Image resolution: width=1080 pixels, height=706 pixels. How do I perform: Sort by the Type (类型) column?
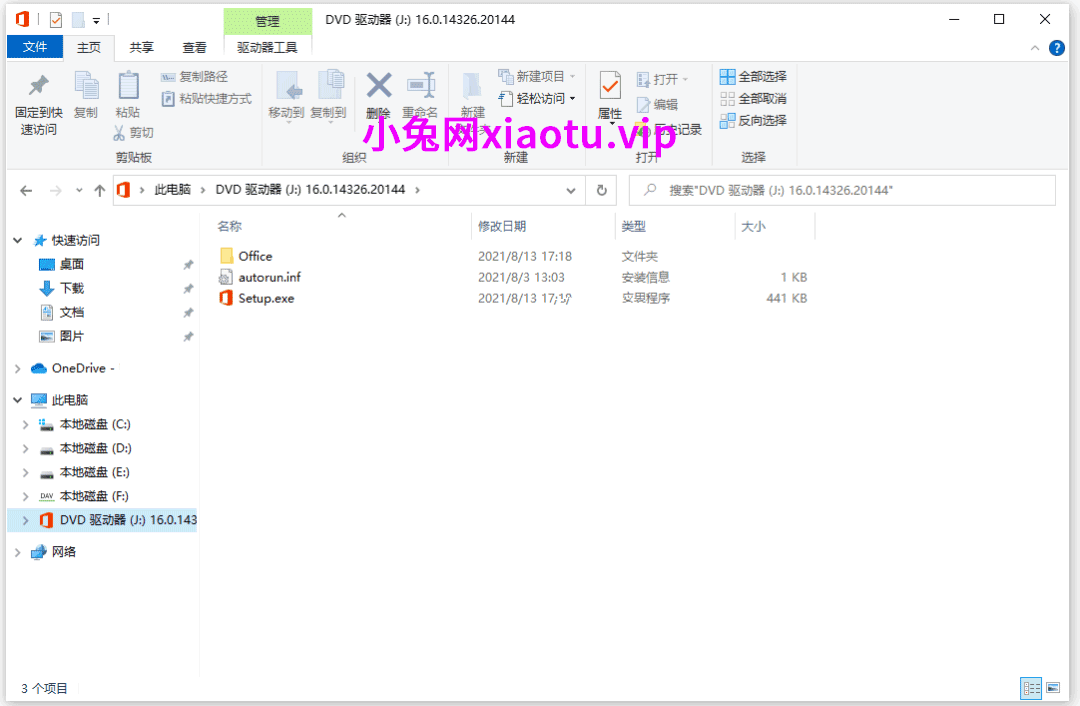634,226
